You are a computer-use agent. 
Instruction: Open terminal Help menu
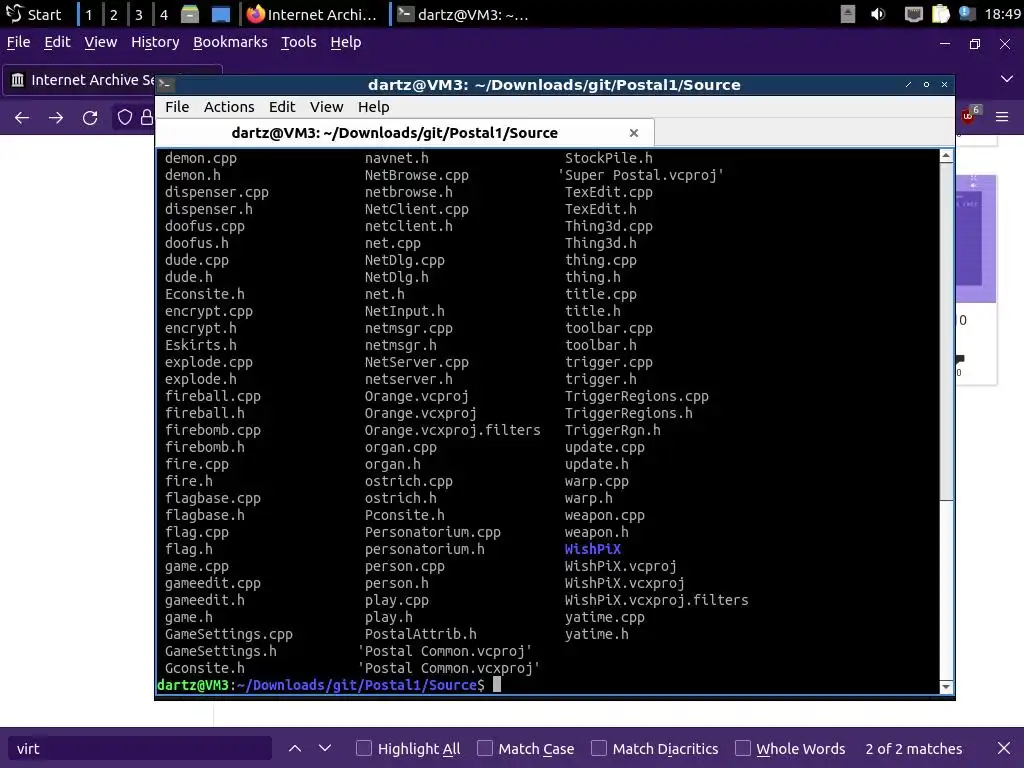coord(373,106)
